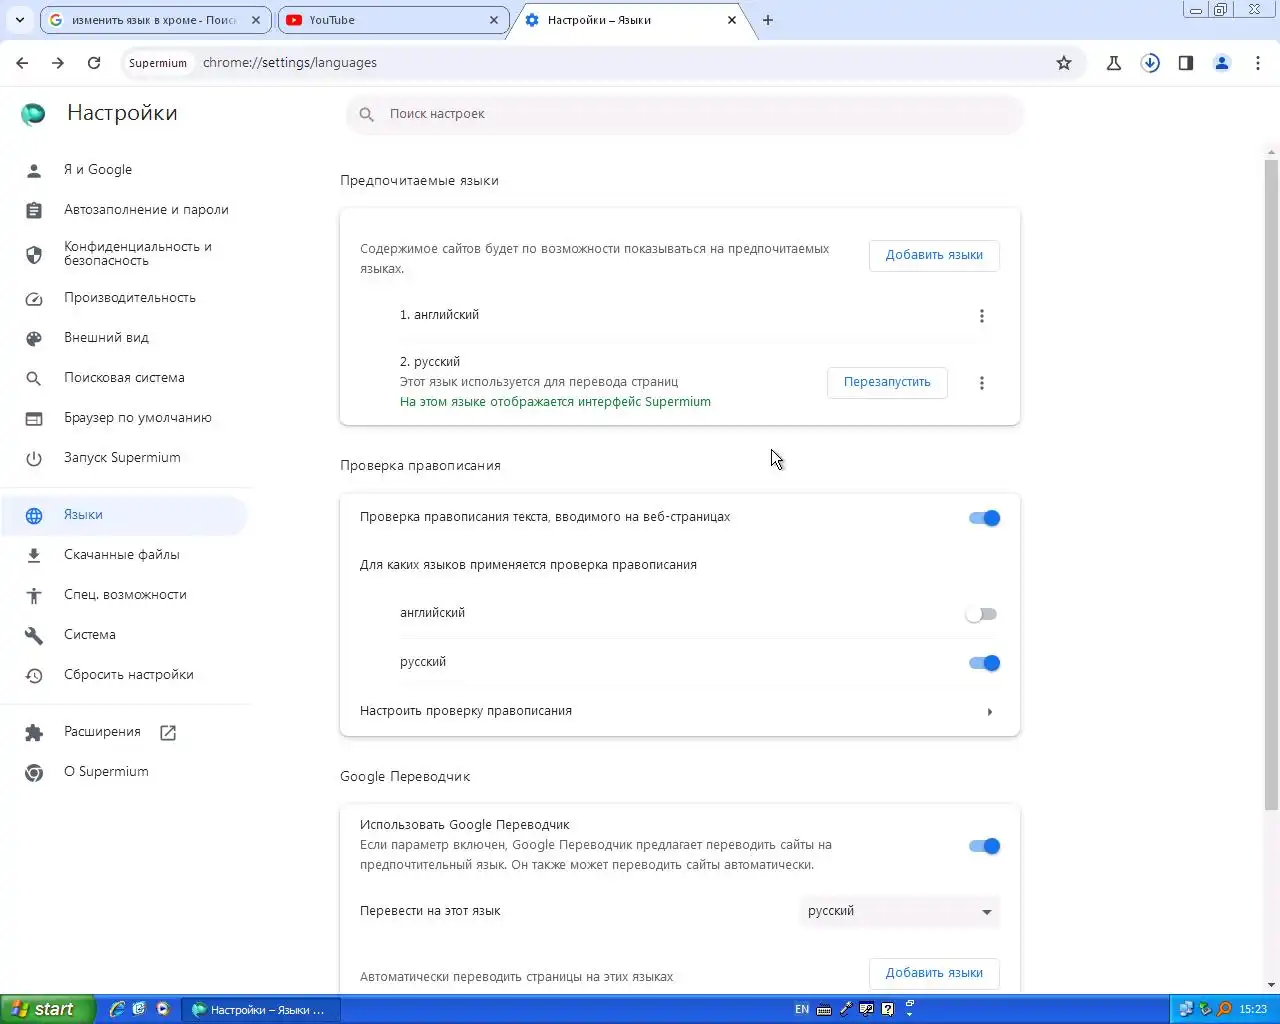Open the Chrome Labs flask icon
1280x1024 pixels.
[1114, 63]
